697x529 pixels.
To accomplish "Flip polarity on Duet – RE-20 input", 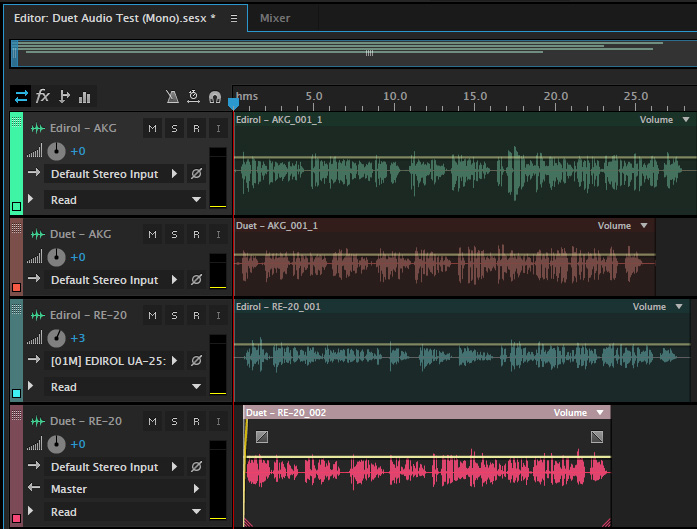I will (196, 466).
